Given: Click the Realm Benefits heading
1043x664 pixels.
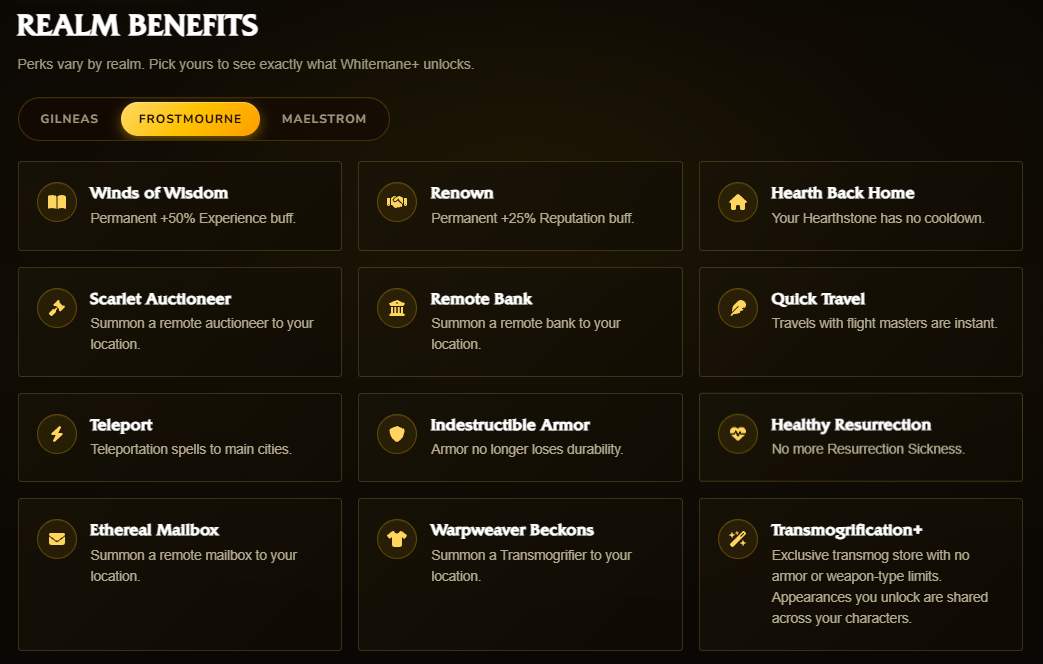Looking at the screenshot, I should point(137,25).
